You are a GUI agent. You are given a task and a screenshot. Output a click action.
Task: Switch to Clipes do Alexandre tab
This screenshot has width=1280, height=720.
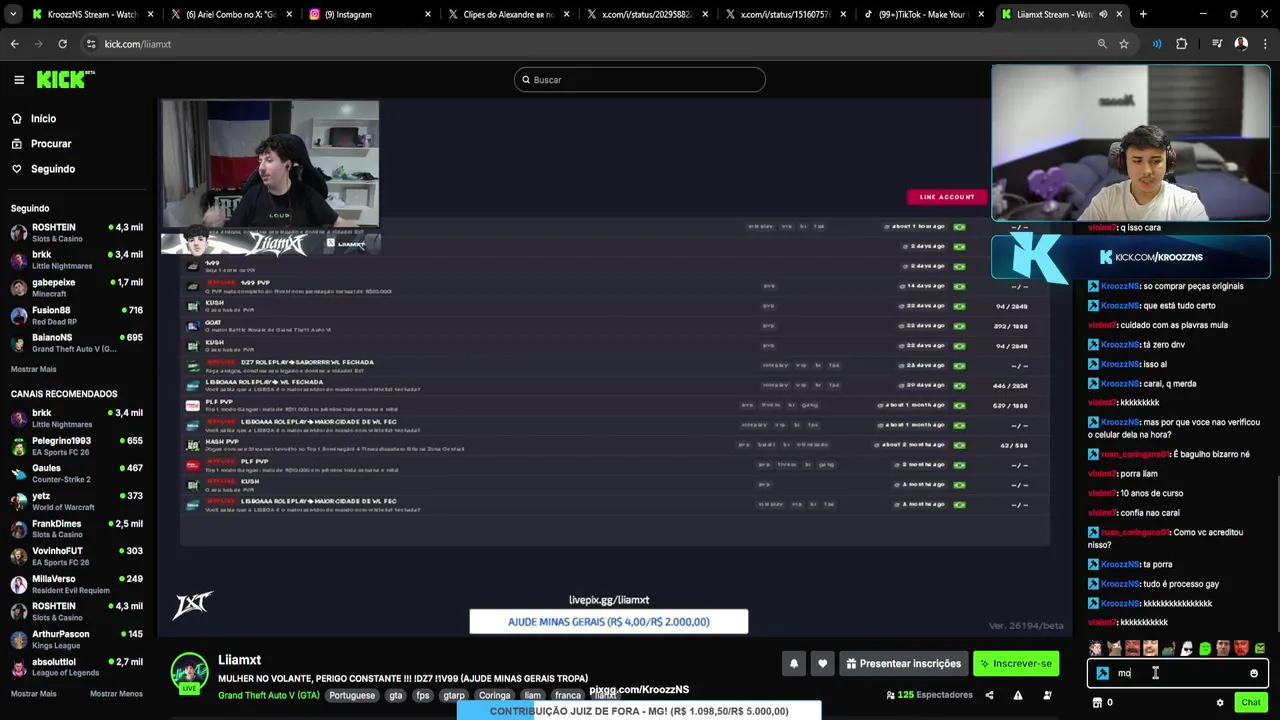coord(508,14)
